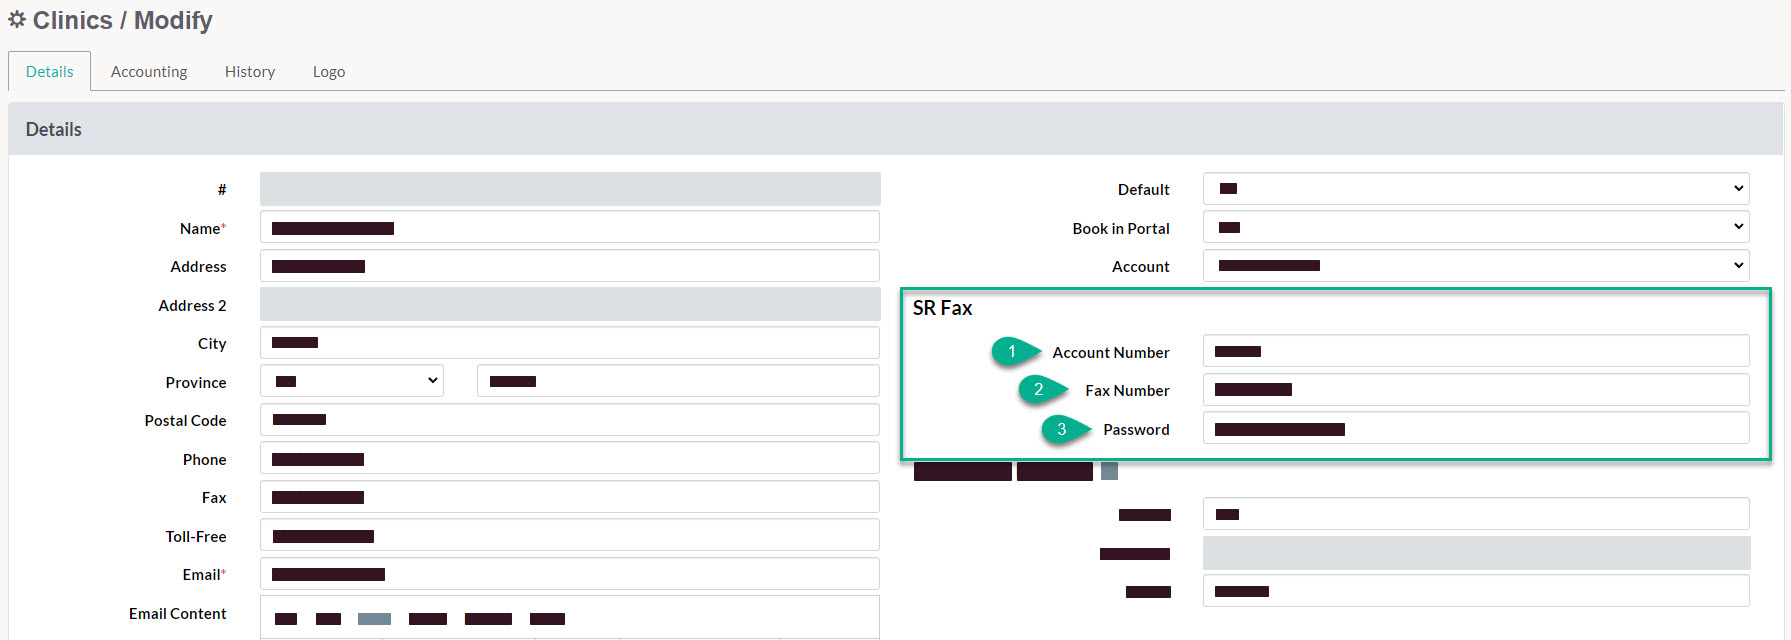Open the Default dropdown

1476,188
